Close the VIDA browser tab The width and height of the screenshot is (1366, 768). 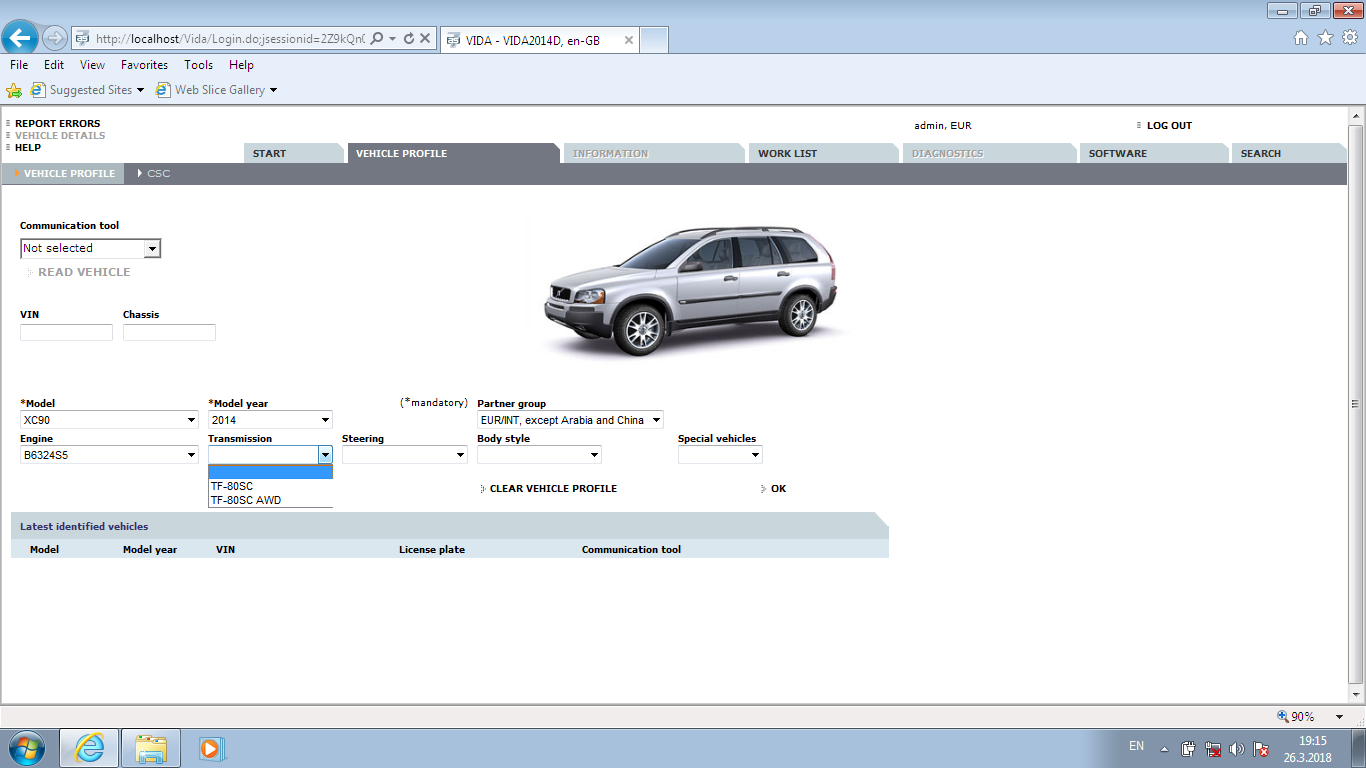pos(628,41)
